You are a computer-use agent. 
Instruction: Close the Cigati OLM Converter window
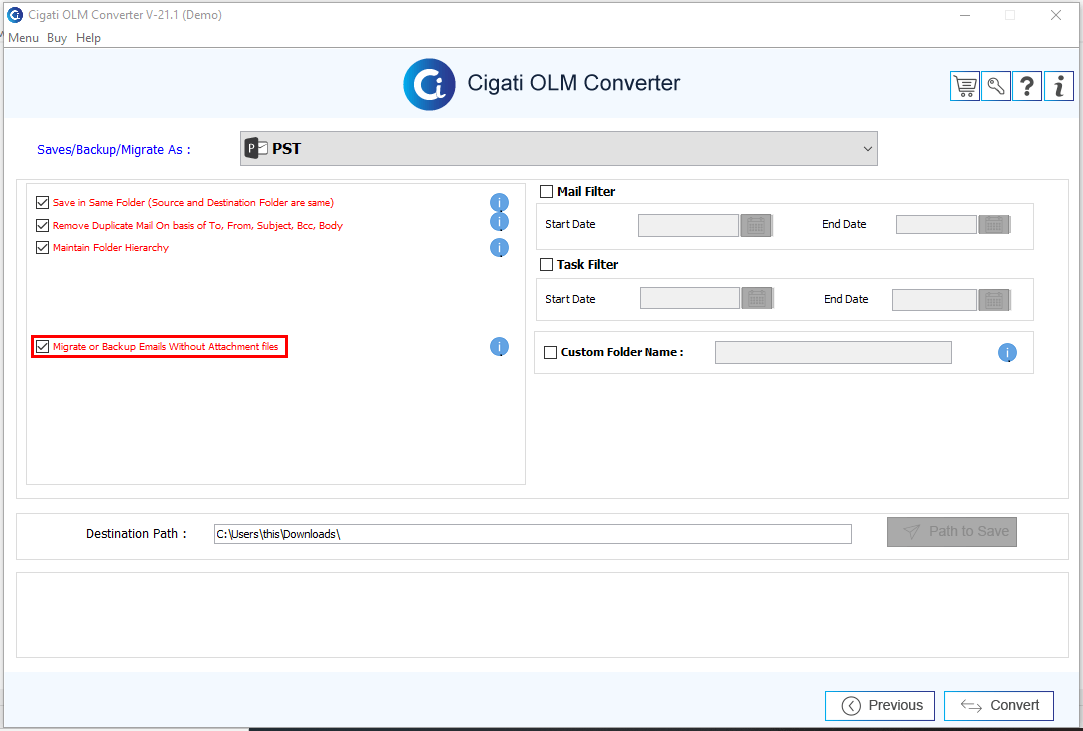[x=1055, y=15]
